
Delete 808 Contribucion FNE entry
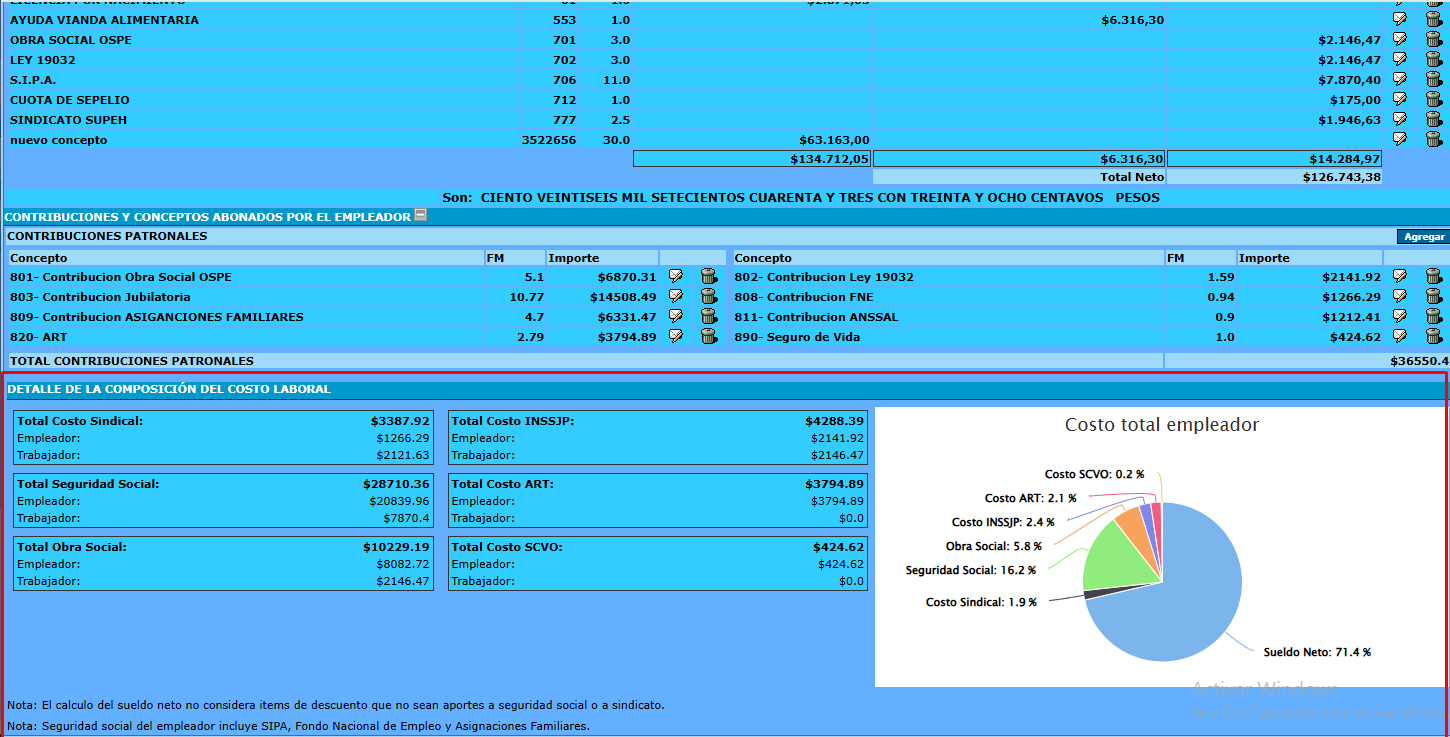(x=1433, y=296)
